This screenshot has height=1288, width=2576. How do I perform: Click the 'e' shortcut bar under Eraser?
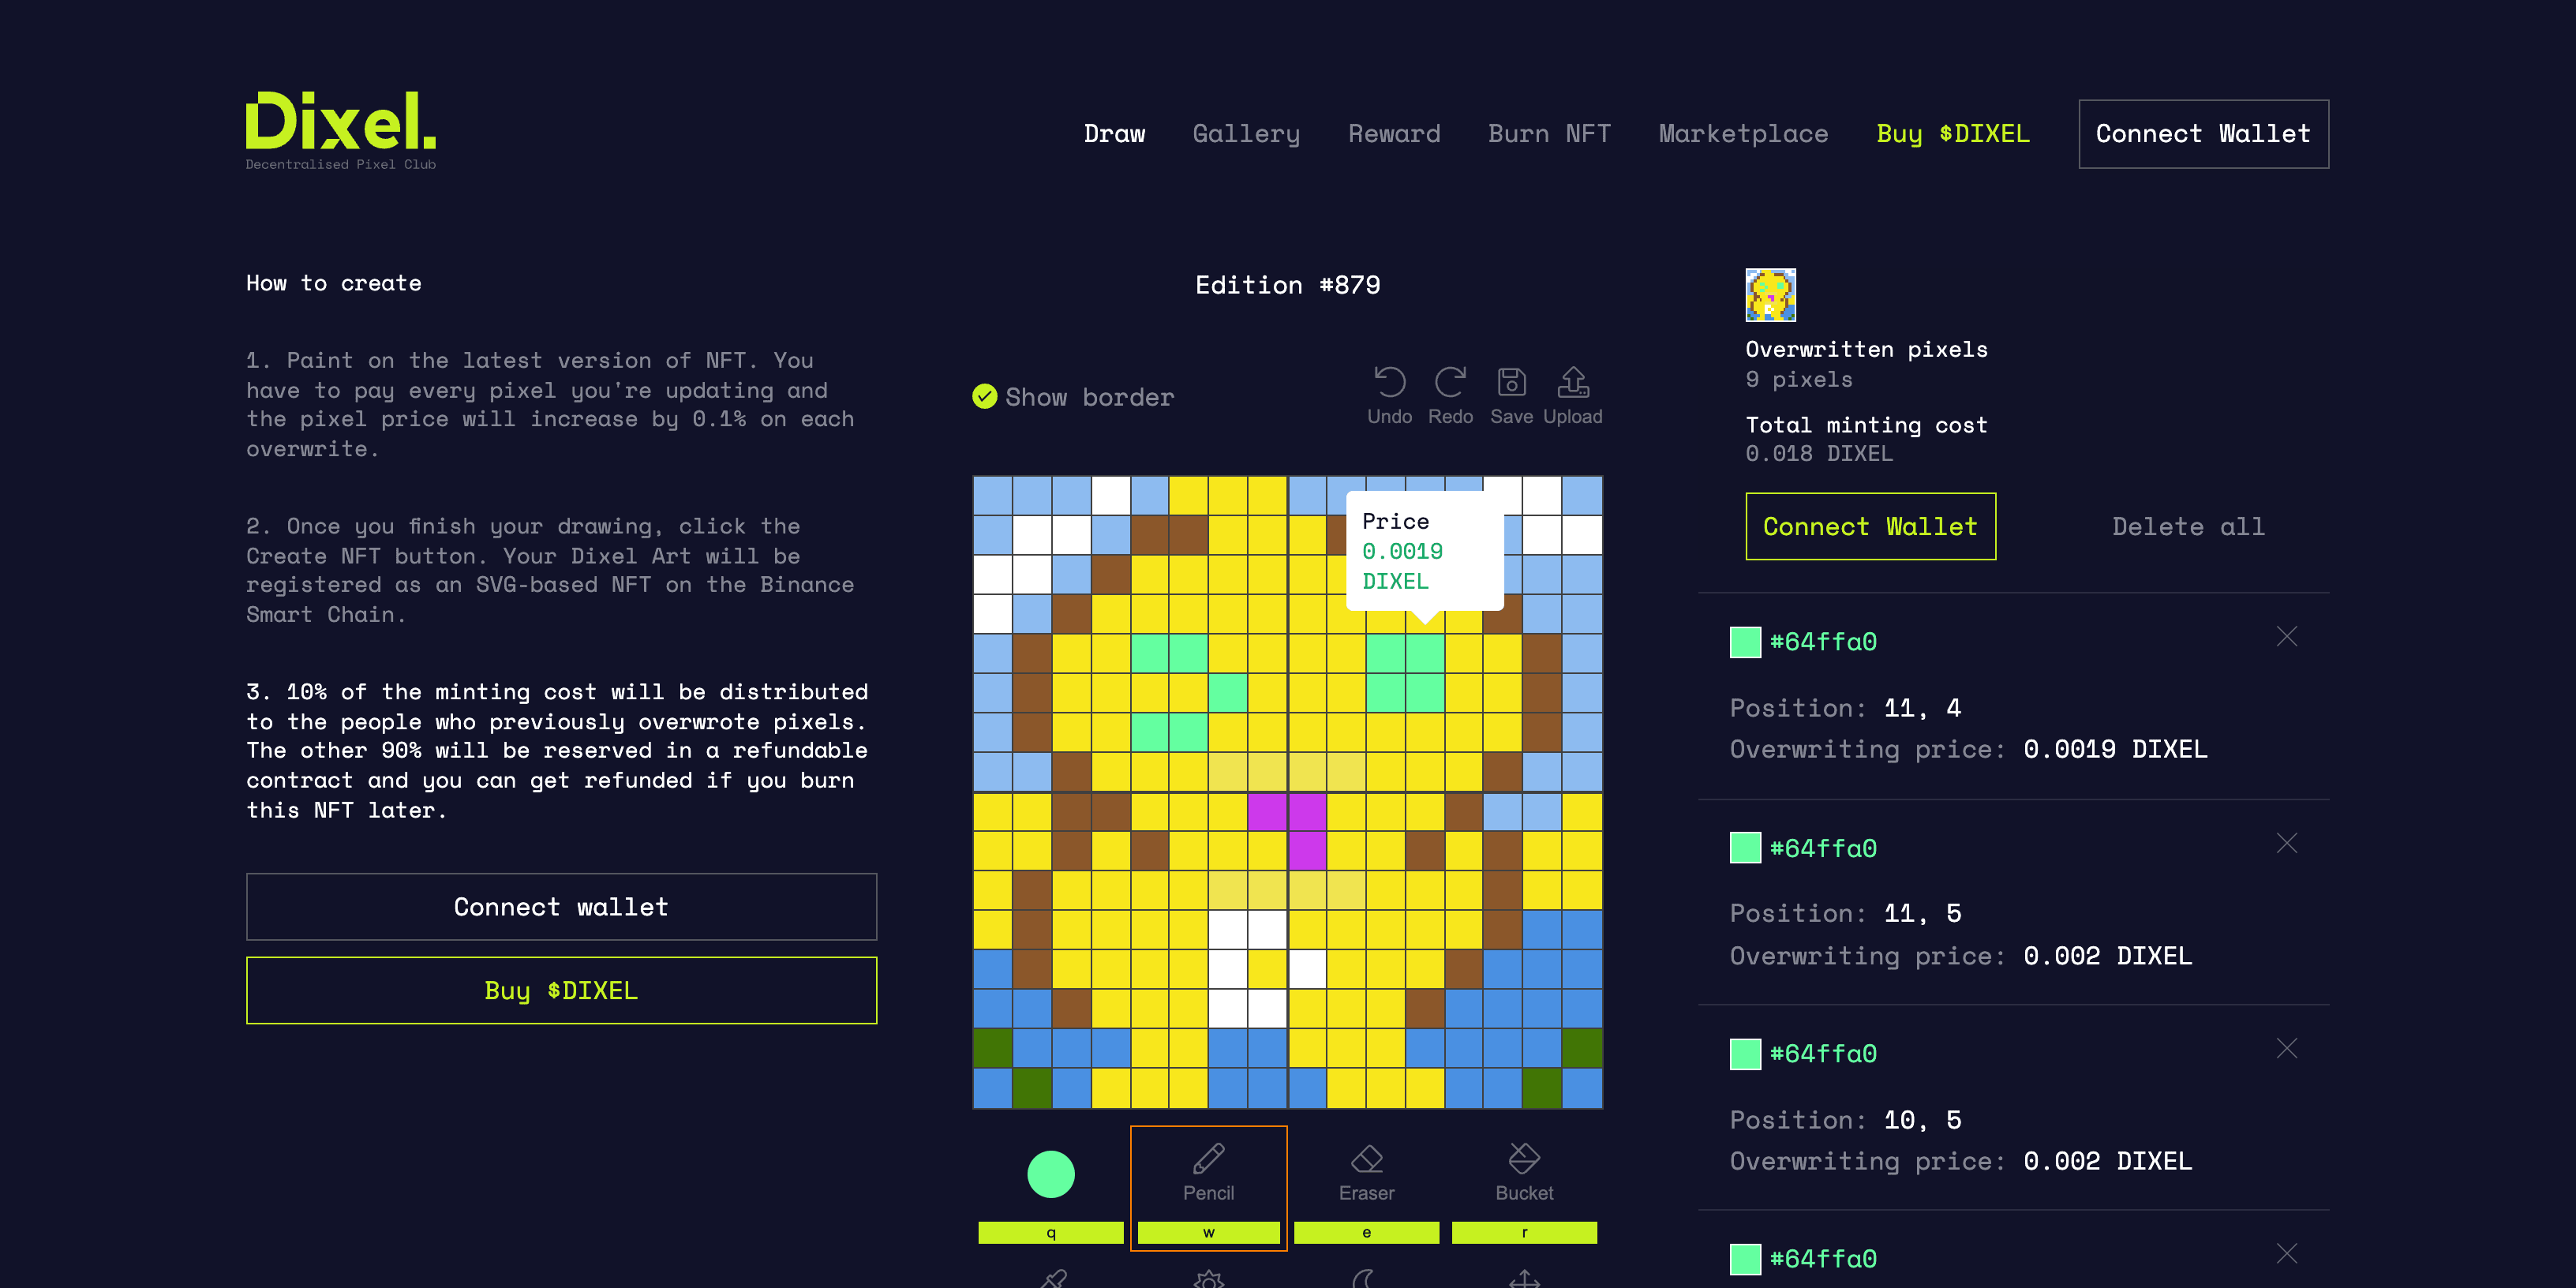point(1366,1233)
